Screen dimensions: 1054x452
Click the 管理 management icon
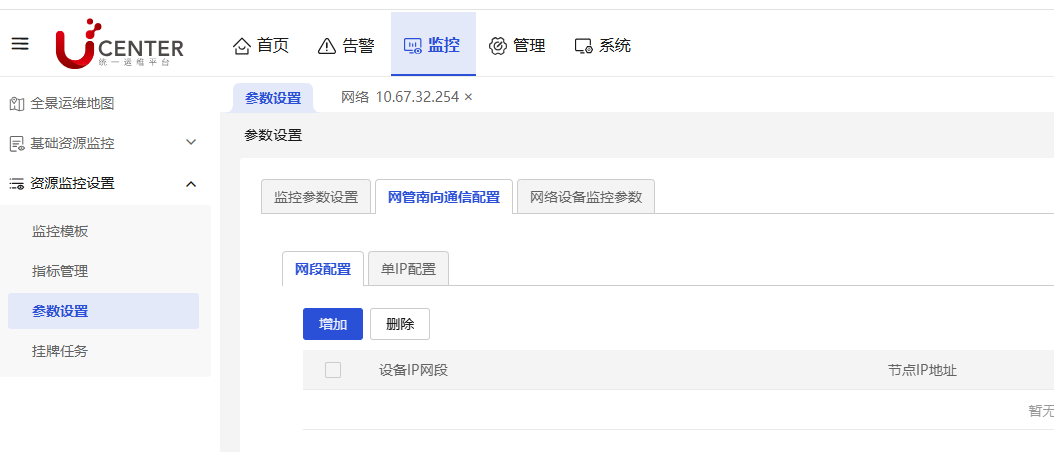498,45
